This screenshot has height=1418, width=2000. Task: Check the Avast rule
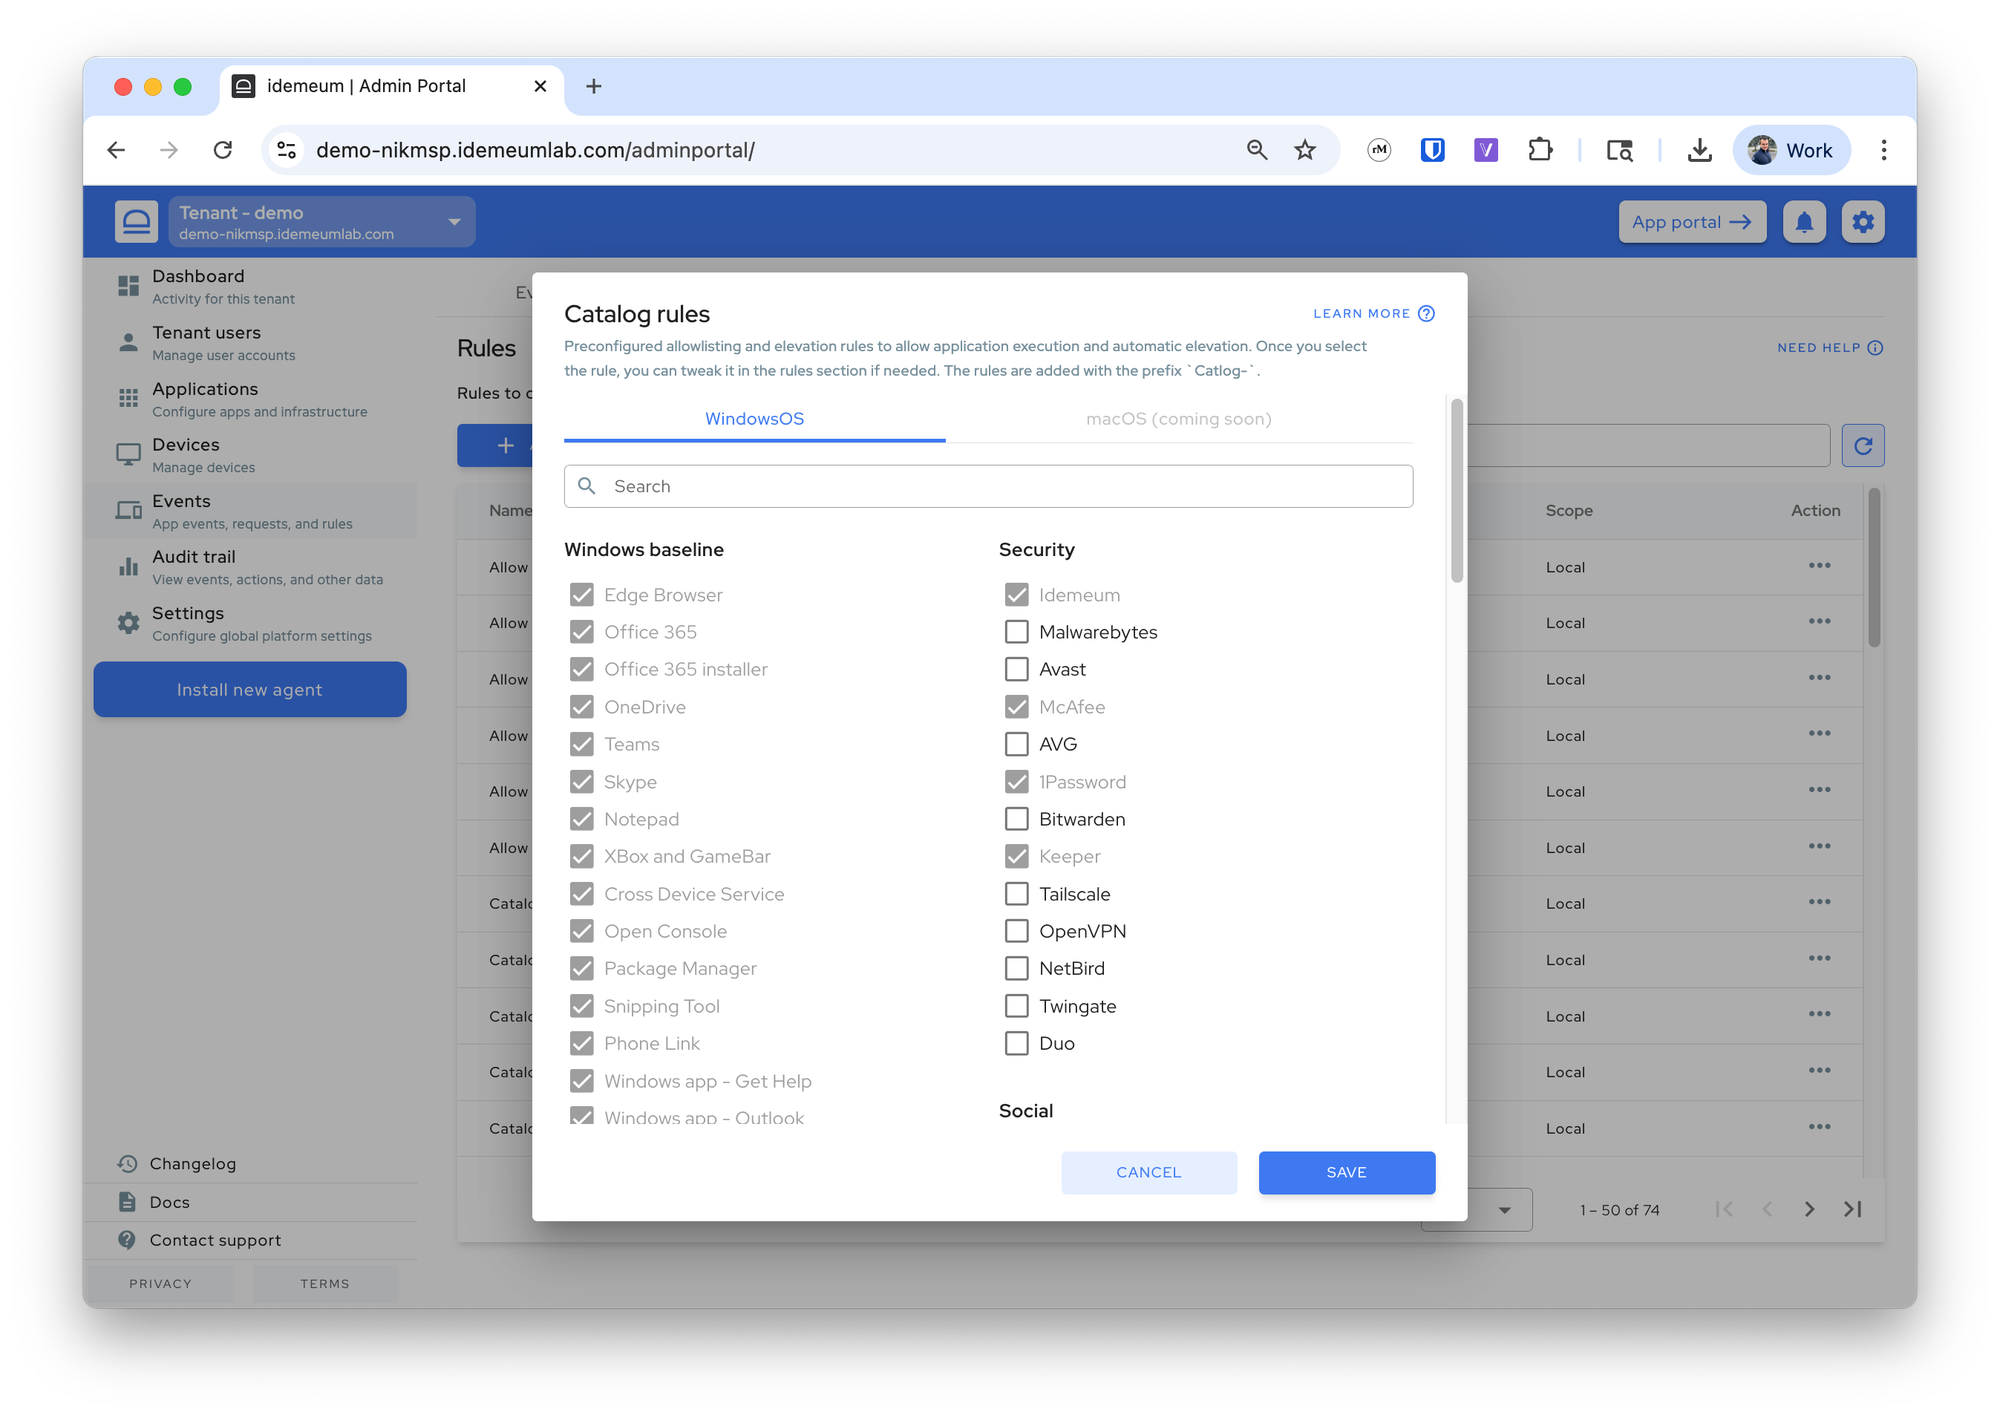coord(1016,670)
